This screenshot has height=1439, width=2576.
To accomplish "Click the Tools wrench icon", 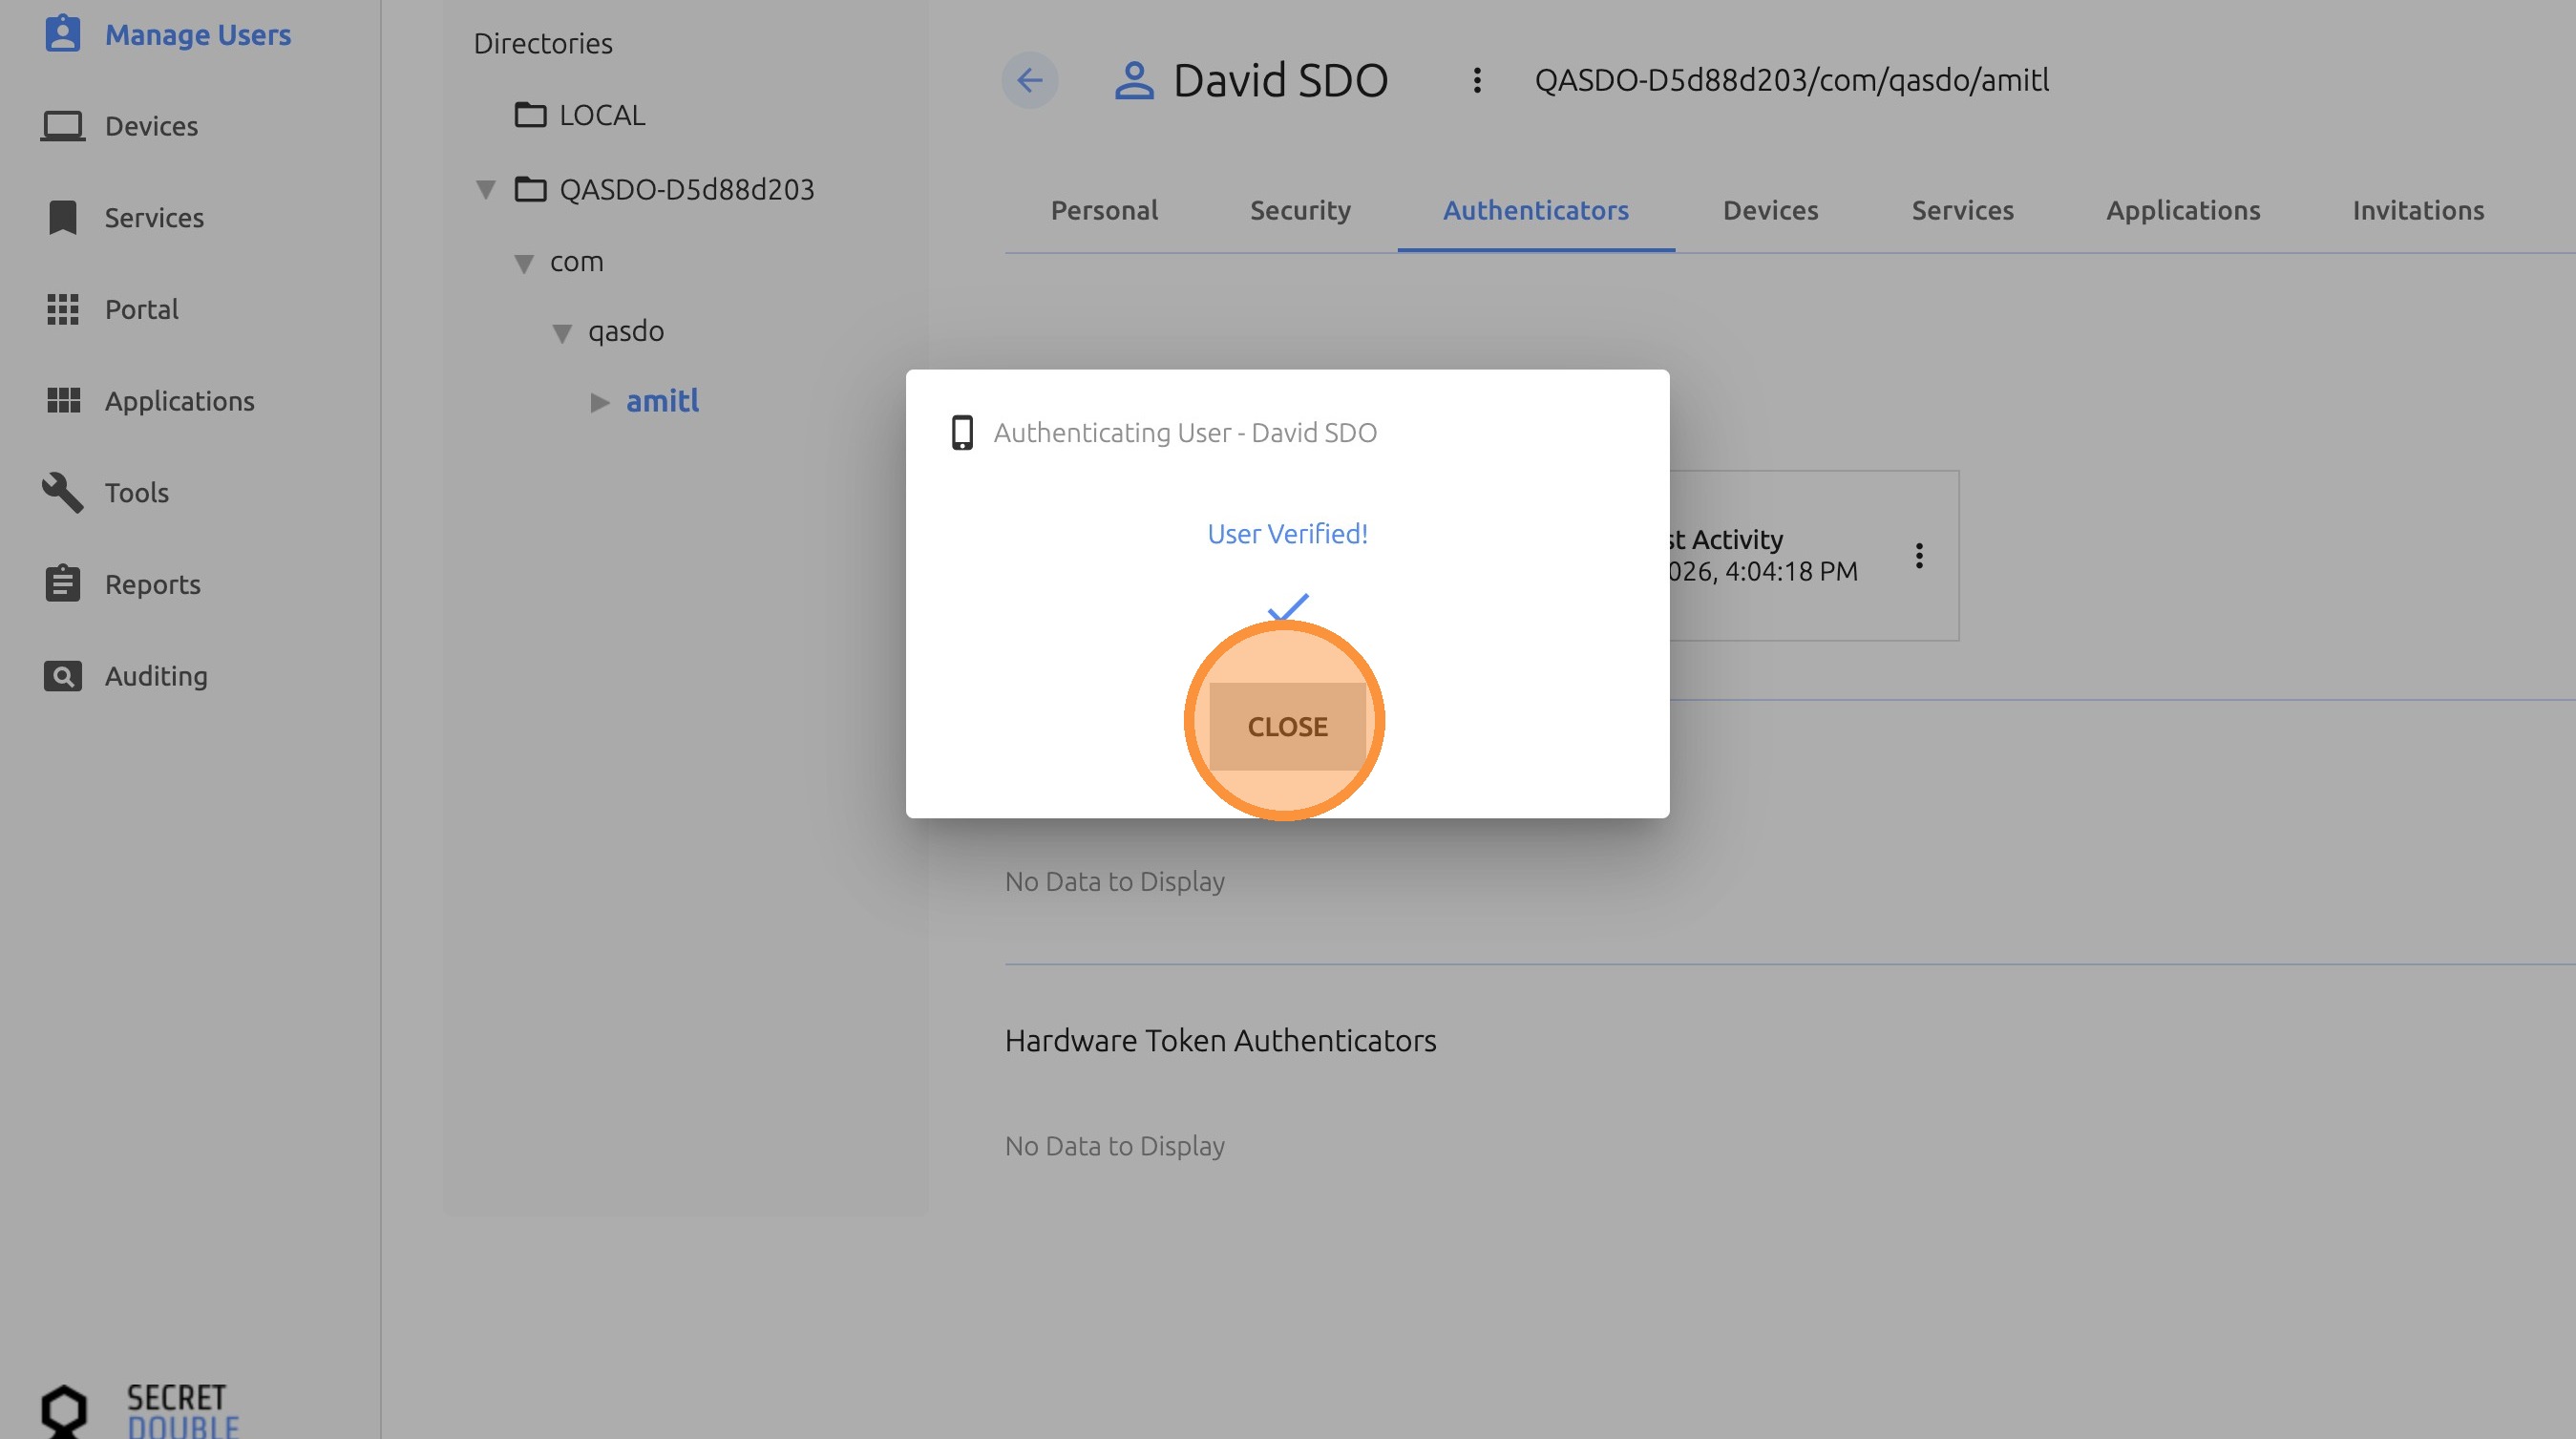I will [62, 492].
